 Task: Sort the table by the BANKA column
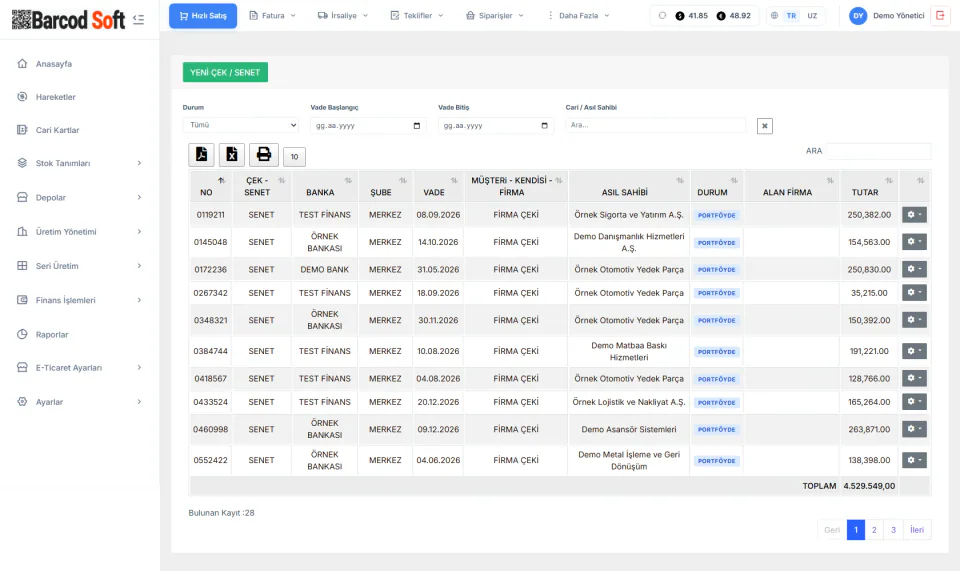pyautogui.click(x=325, y=186)
